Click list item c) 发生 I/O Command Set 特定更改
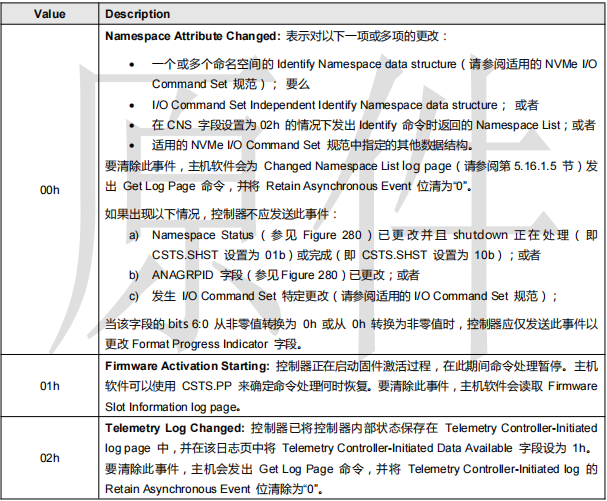Screen dimensions: 607x501 coord(343,296)
